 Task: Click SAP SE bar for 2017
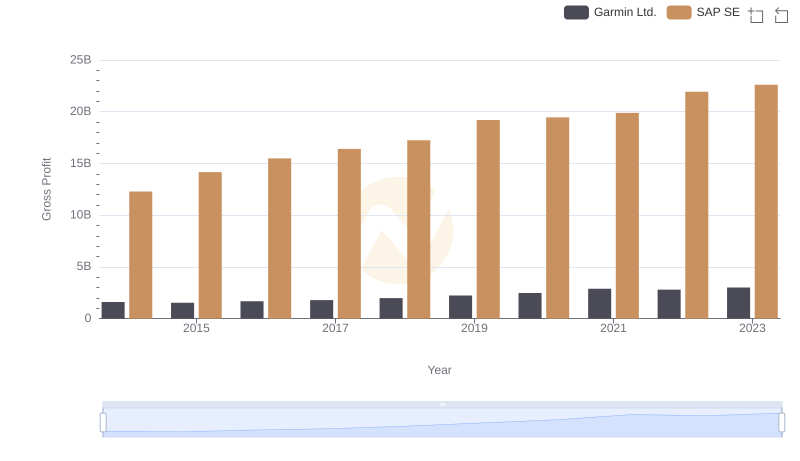point(349,234)
